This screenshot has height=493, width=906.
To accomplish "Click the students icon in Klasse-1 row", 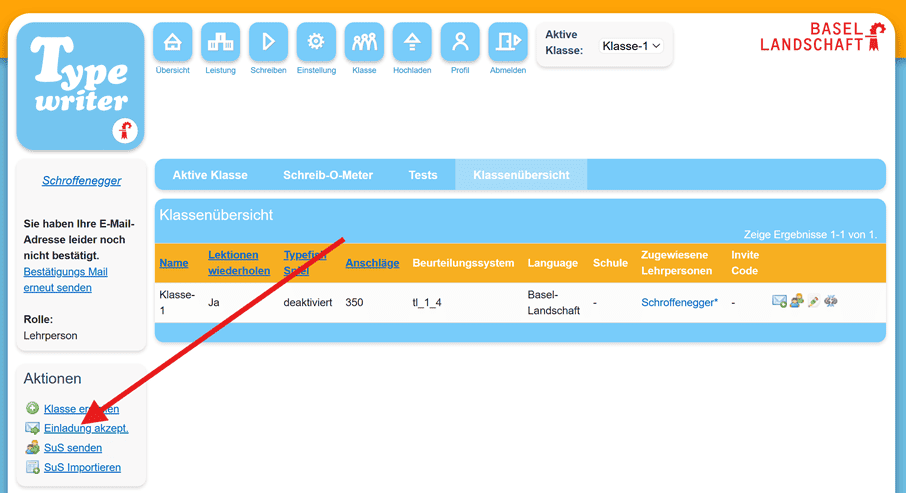I will tap(796, 301).
